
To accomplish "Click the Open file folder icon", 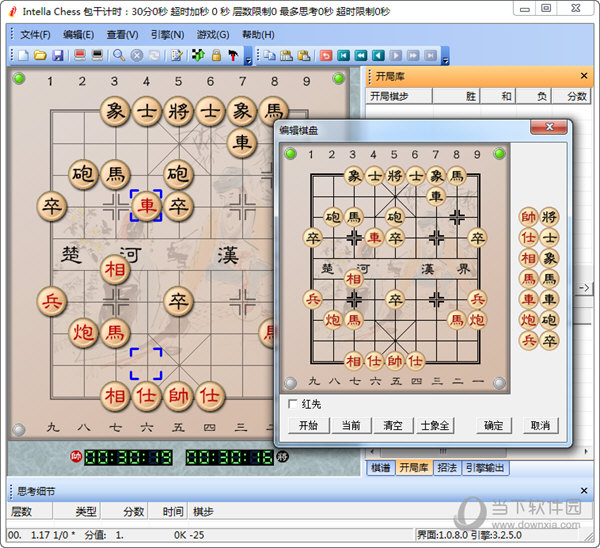I will pyautogui.click(x=40, y=55).
